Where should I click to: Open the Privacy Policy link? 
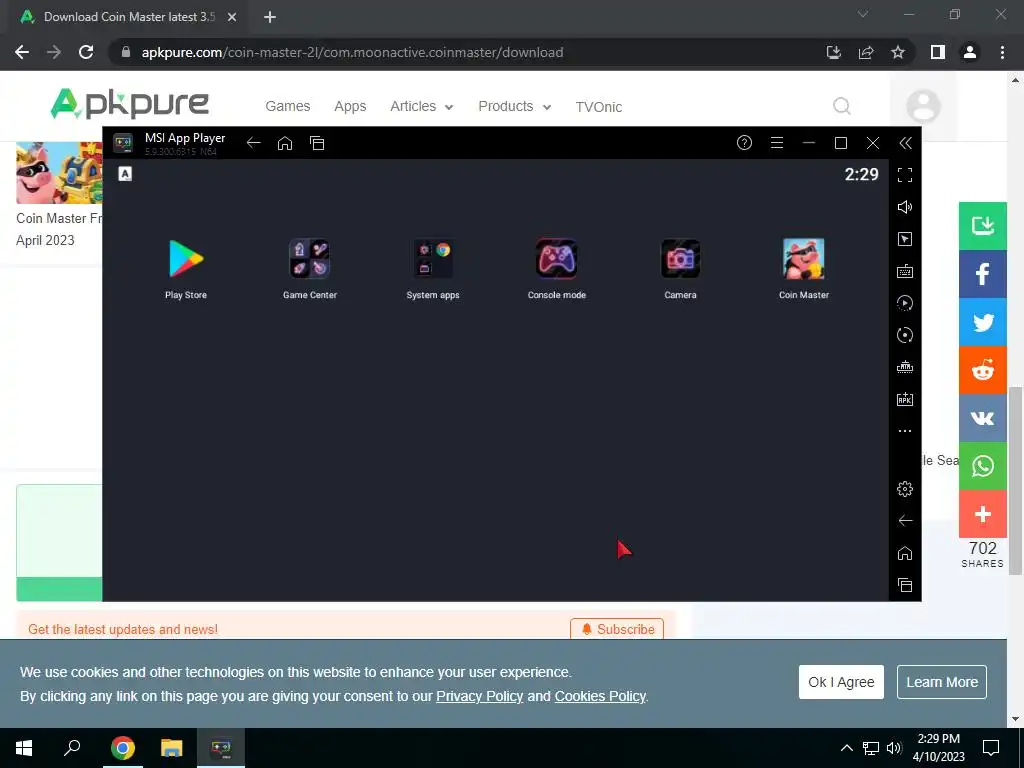(x=479, y=696)
